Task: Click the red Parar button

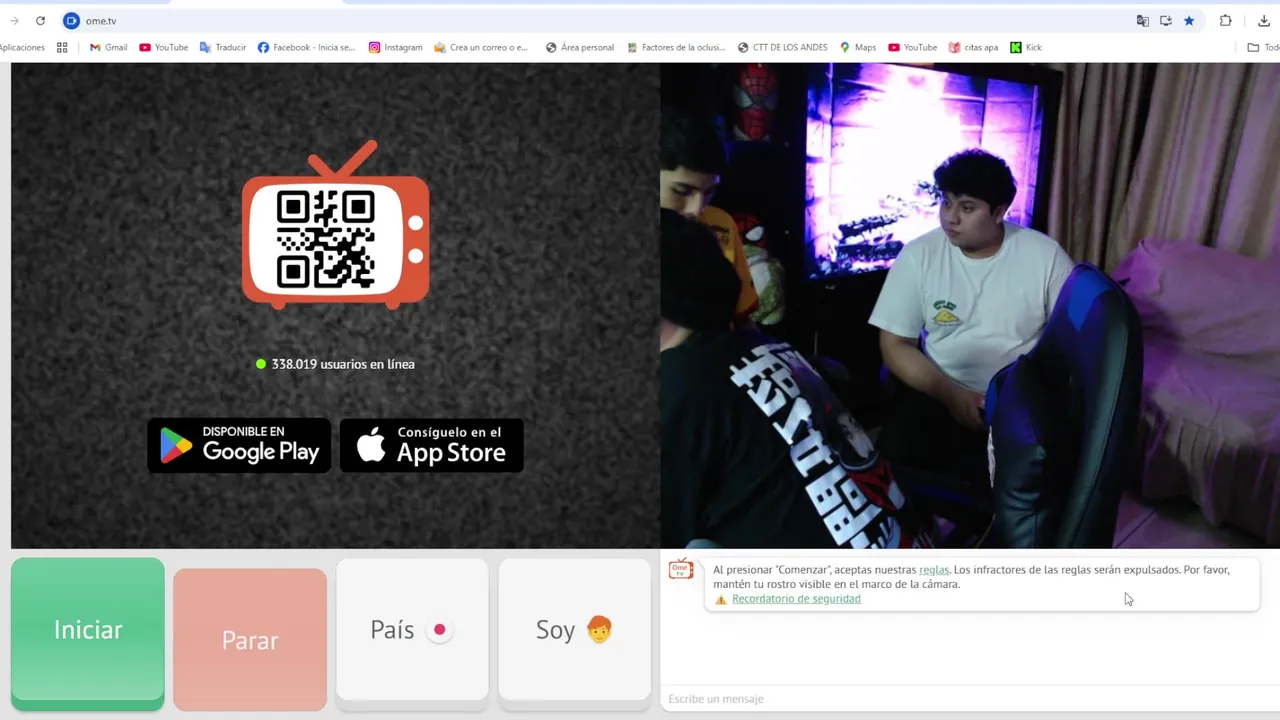Action: click(250, 639)
